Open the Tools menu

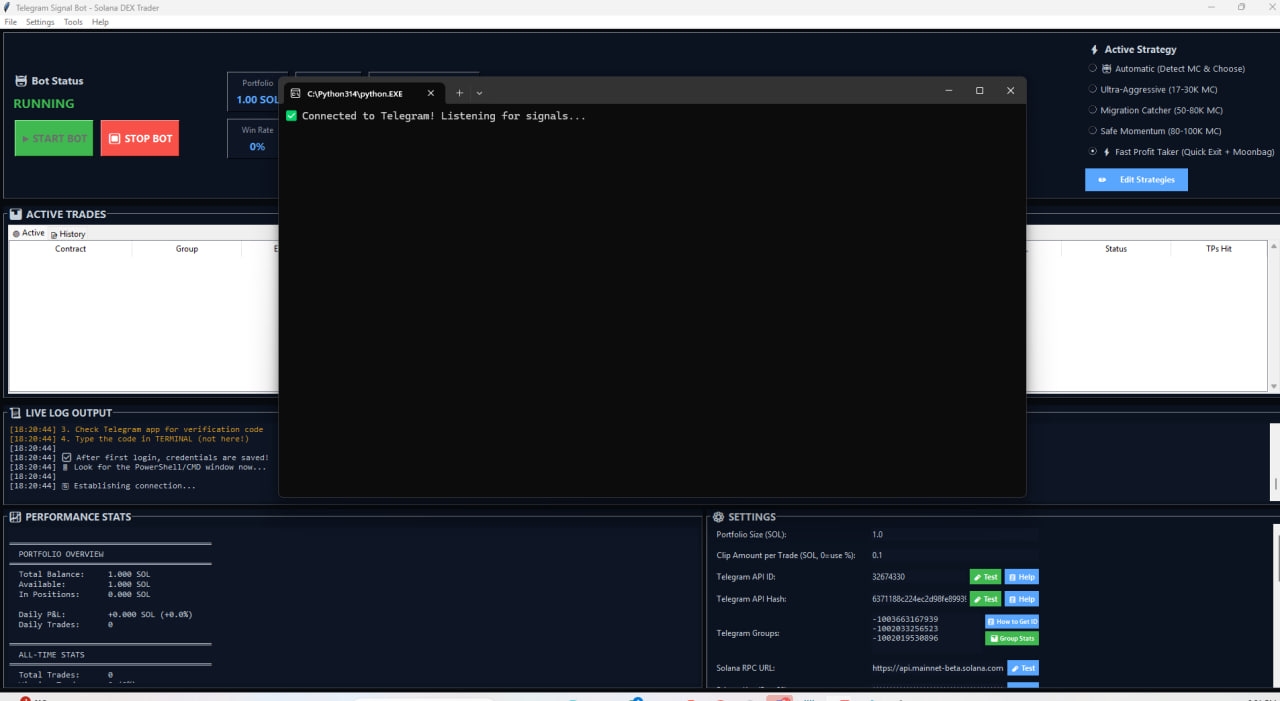[73, 22]
